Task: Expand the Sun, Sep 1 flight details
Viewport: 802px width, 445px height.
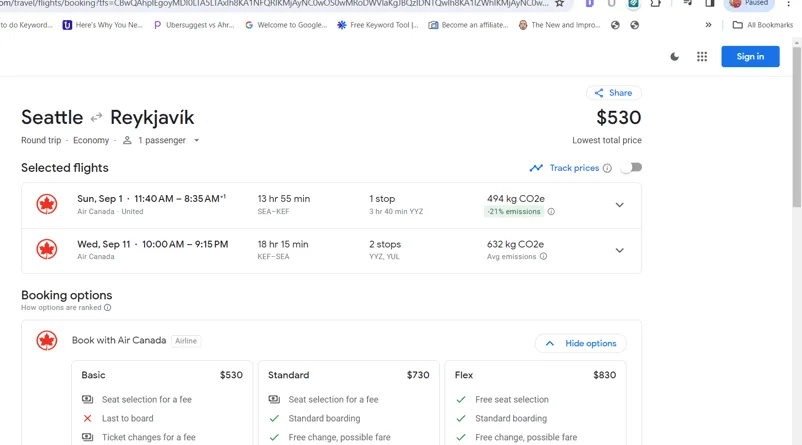Action: click(619, 205)
